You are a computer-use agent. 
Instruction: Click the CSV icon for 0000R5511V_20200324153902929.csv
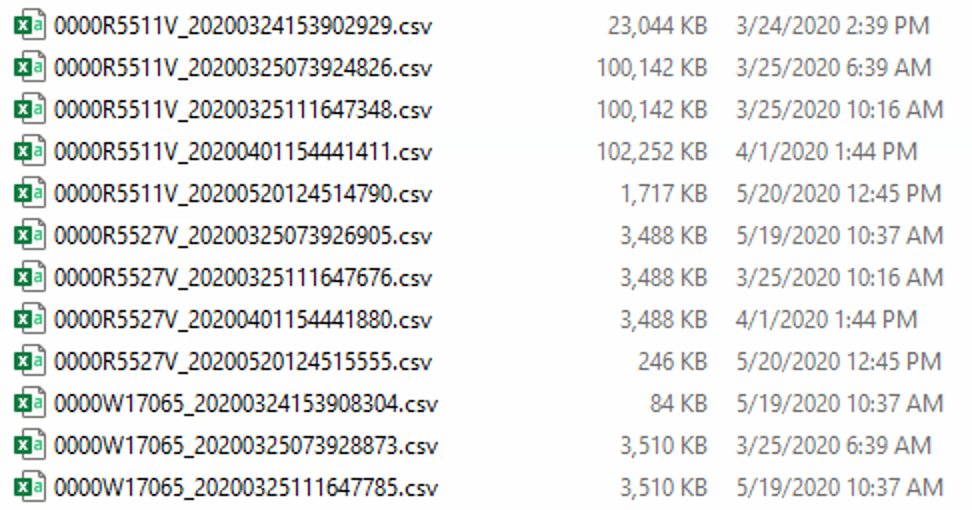[x=29, y=25]
